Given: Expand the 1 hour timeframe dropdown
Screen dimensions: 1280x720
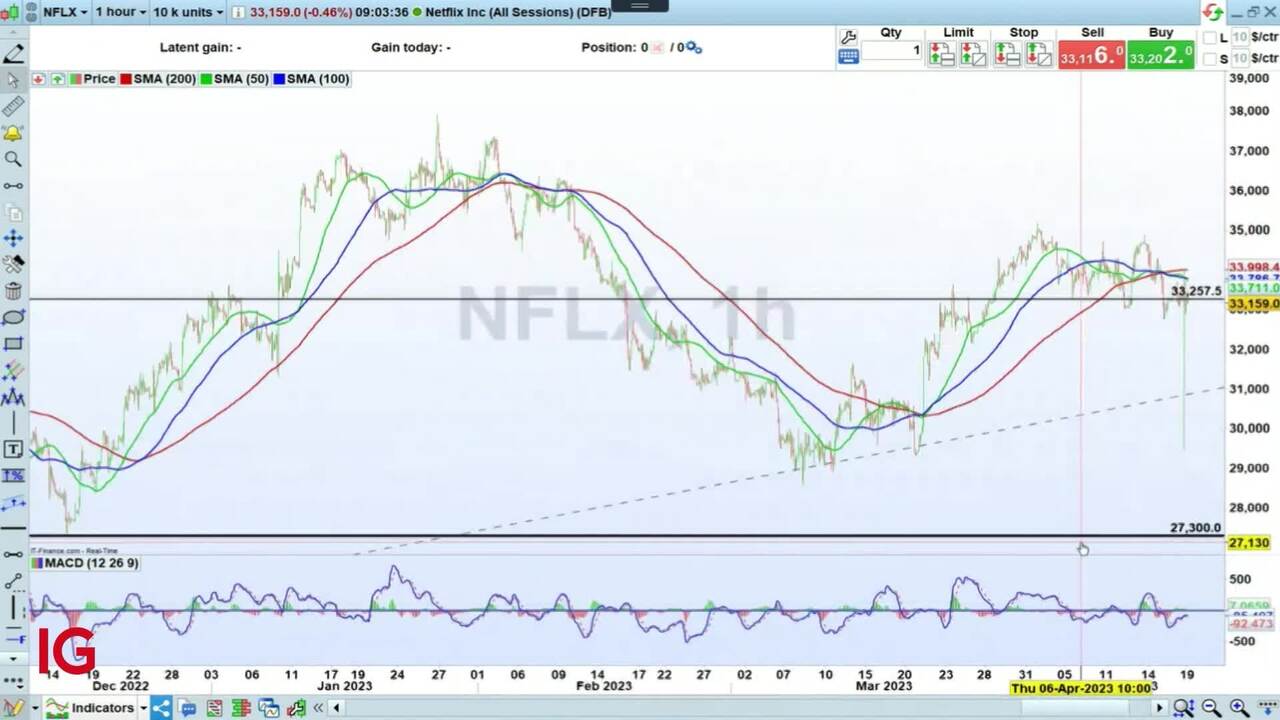Looking at the screenshot, I should [119, 12].
